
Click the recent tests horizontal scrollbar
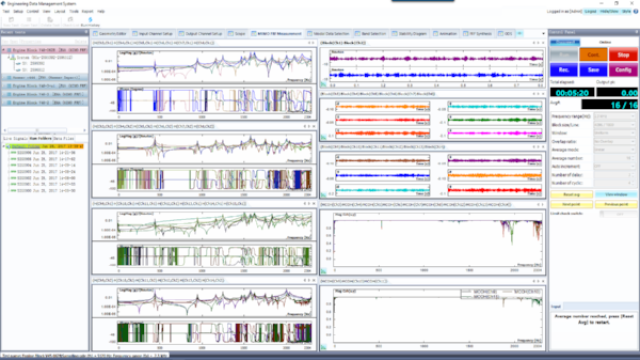click(44, 130)
